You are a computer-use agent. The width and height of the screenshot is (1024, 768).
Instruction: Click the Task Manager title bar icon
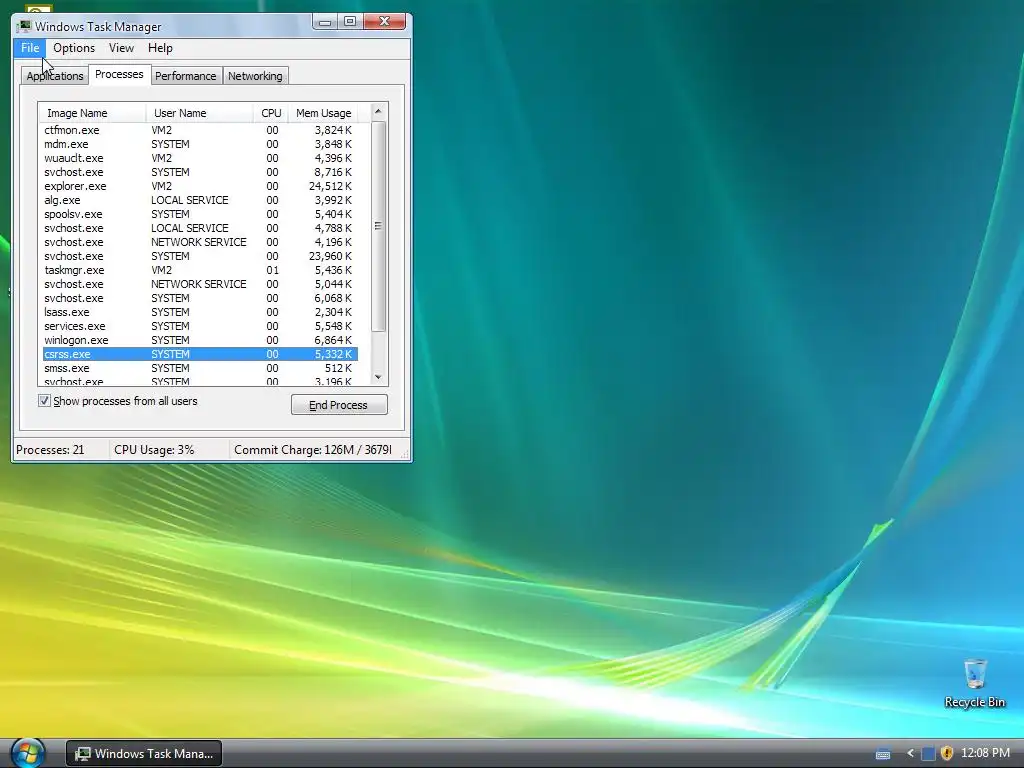[25, 26]
